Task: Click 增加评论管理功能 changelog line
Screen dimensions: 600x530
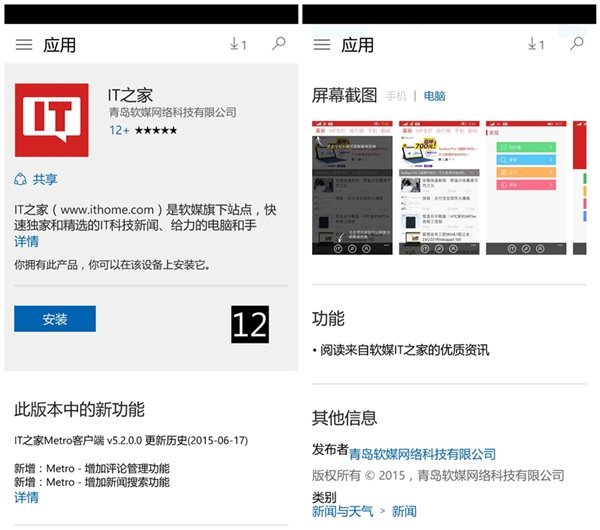Action: point(92,468)
